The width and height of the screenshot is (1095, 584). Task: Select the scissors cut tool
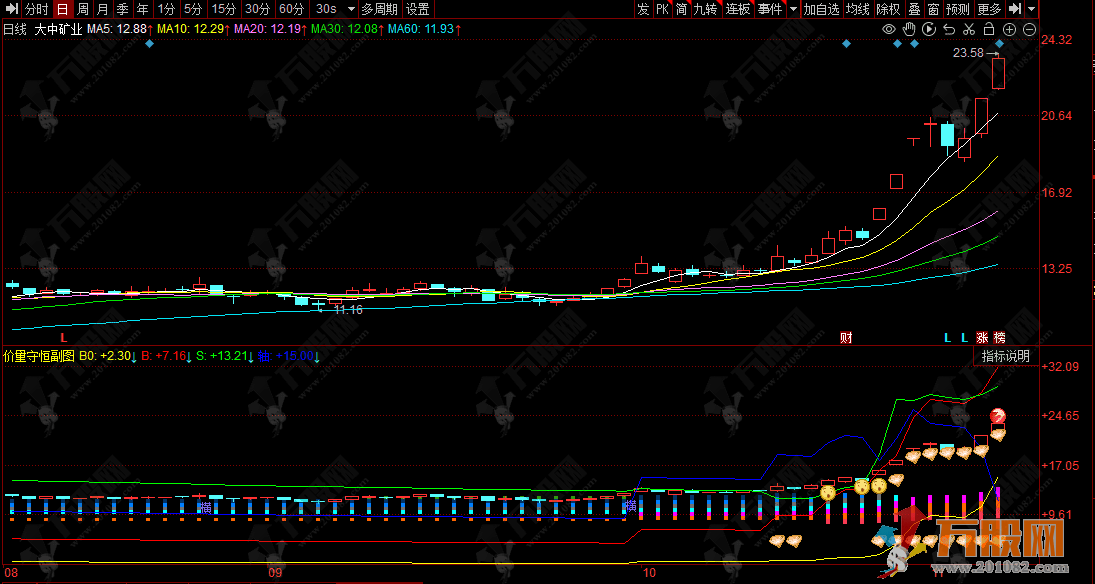click(969, 29)
